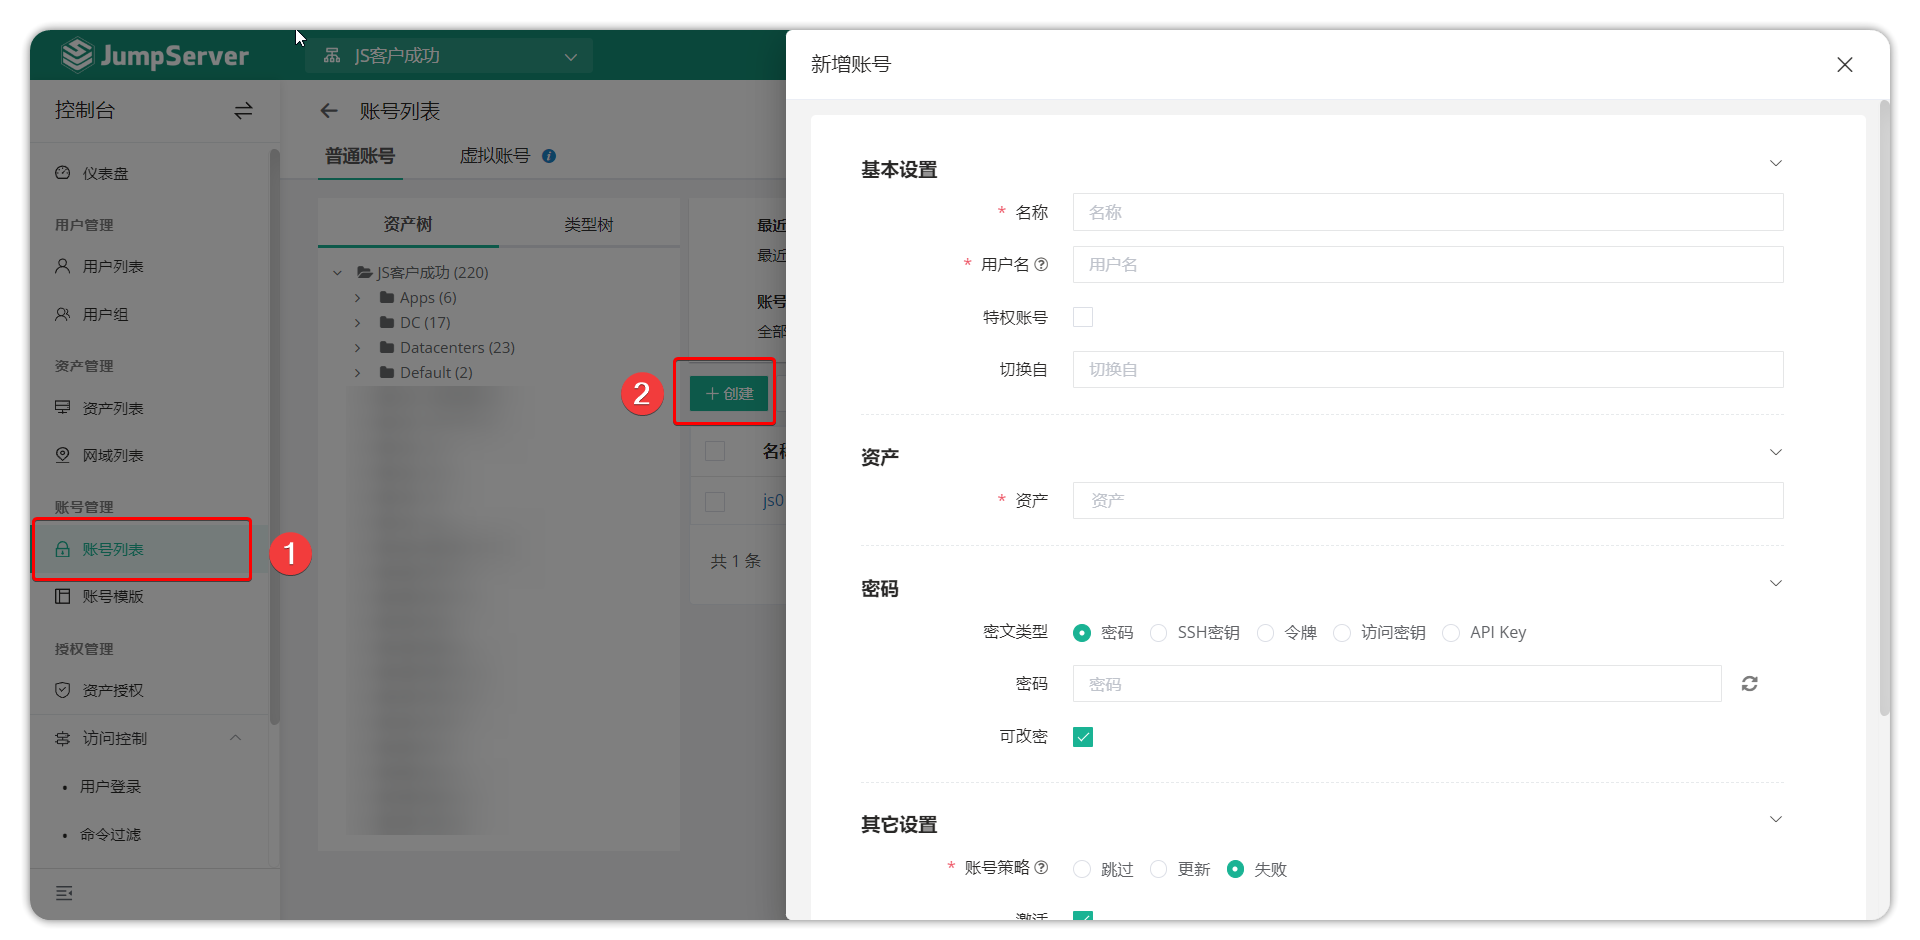Expand the Datacenters (23) tree node

[x=358, y=348]
